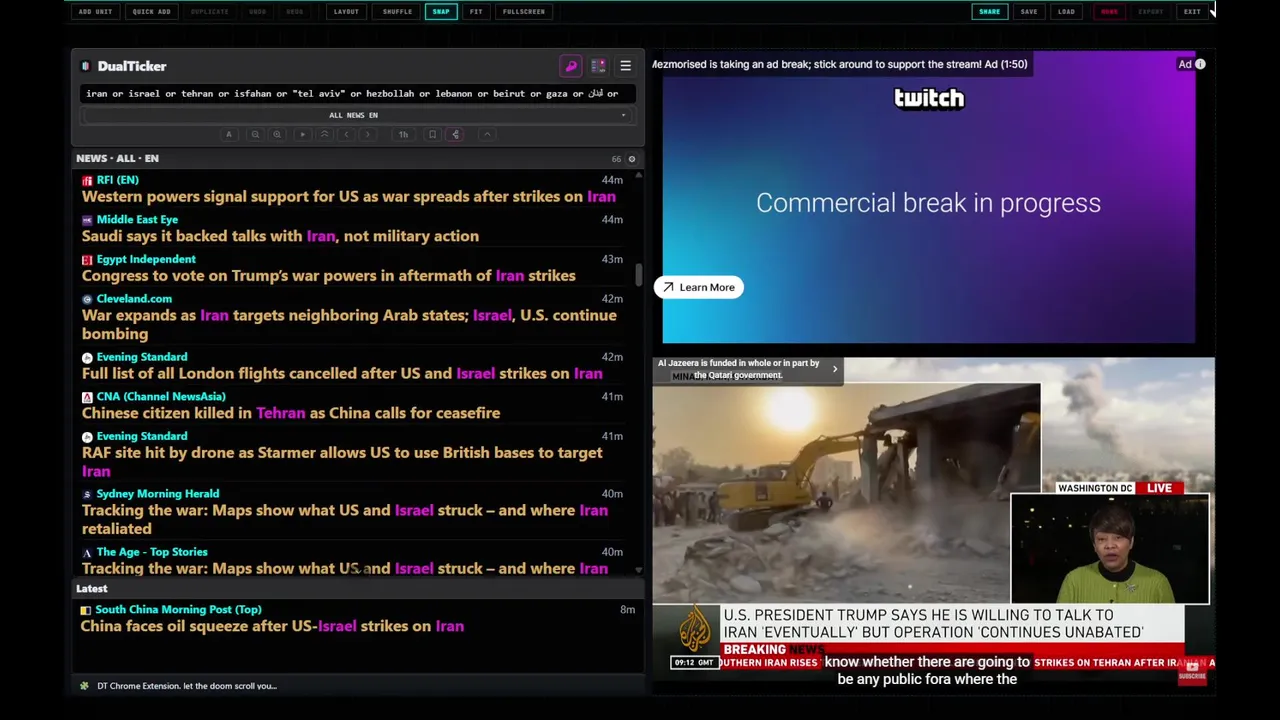Open 'Western powers signal support for US' headline
This screenshot has width=1280, height=720.
(x=349, y=197)
